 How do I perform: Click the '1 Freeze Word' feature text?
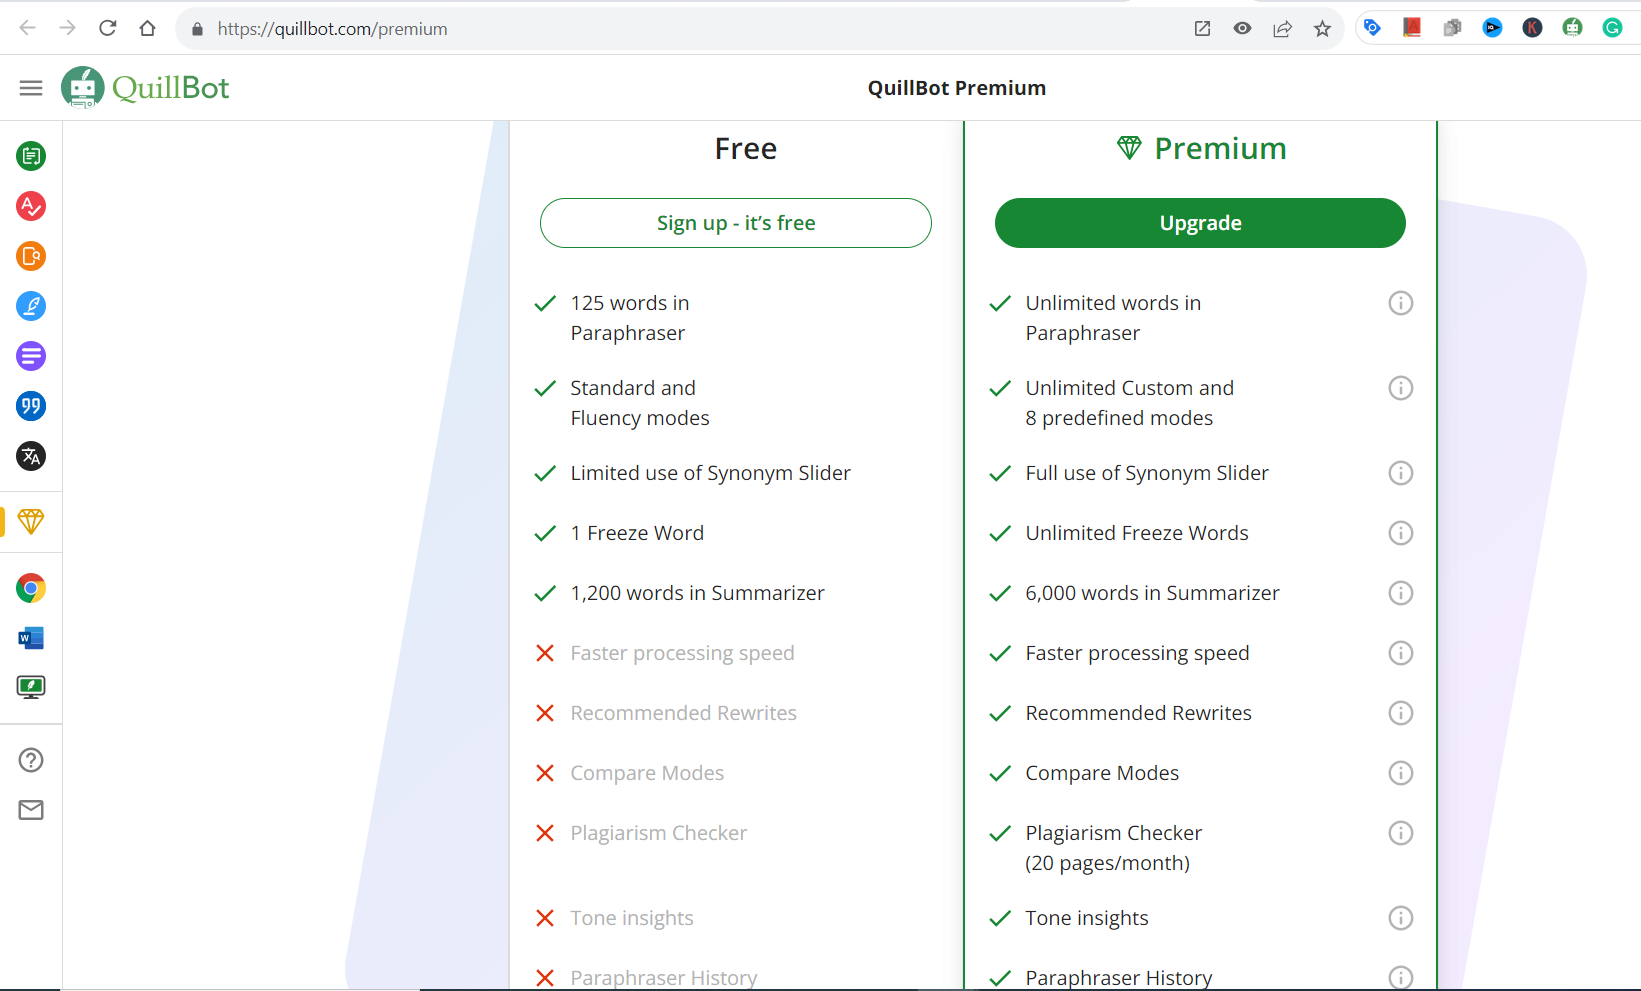(637, 533)
